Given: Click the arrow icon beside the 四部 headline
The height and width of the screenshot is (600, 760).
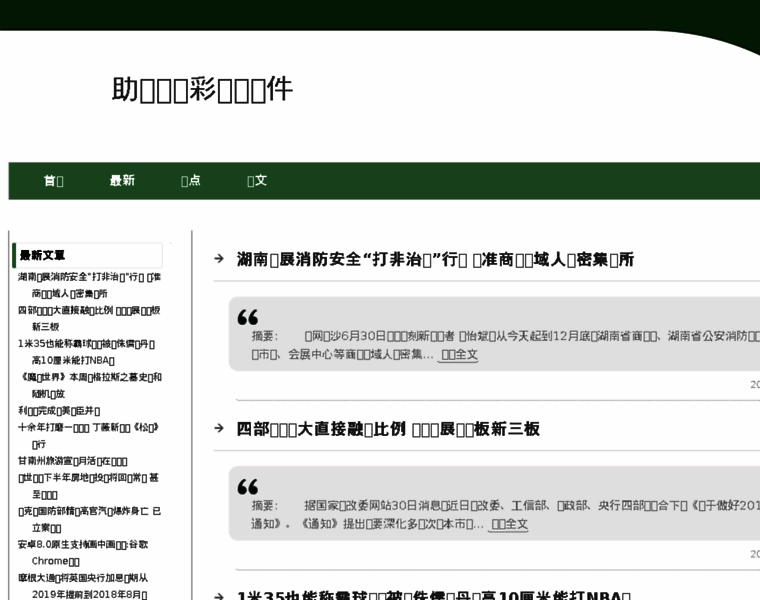Looking at the screenshot, I should pyautogui.click(x=219, y=428).
